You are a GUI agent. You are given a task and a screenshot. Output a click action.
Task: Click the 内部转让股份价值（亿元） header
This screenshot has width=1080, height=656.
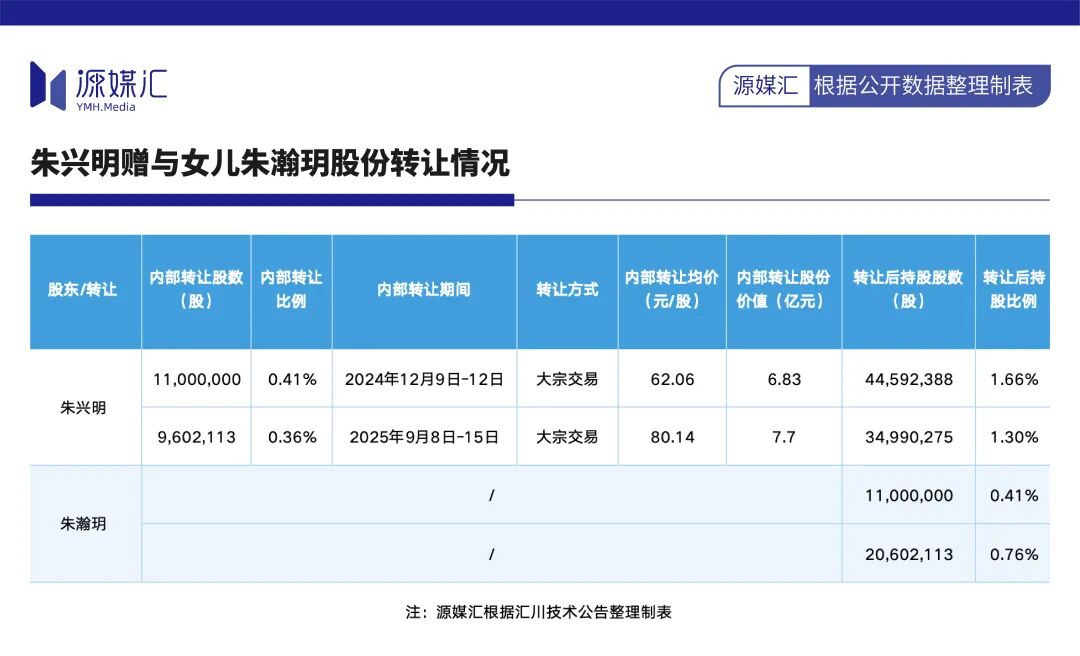tap(784, 289)
